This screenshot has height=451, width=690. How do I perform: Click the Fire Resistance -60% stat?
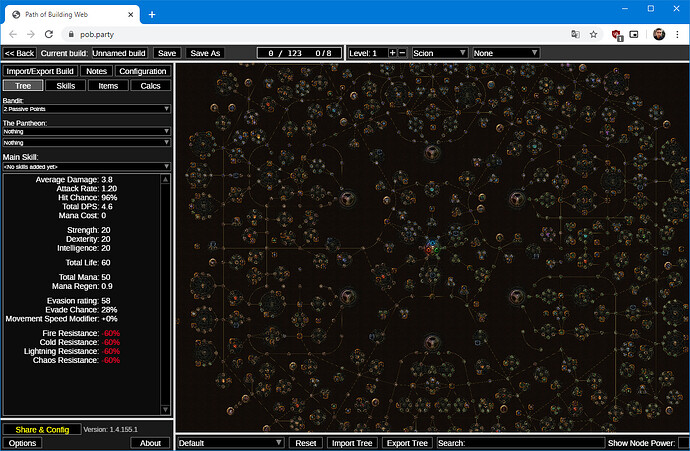pos(81,333)
